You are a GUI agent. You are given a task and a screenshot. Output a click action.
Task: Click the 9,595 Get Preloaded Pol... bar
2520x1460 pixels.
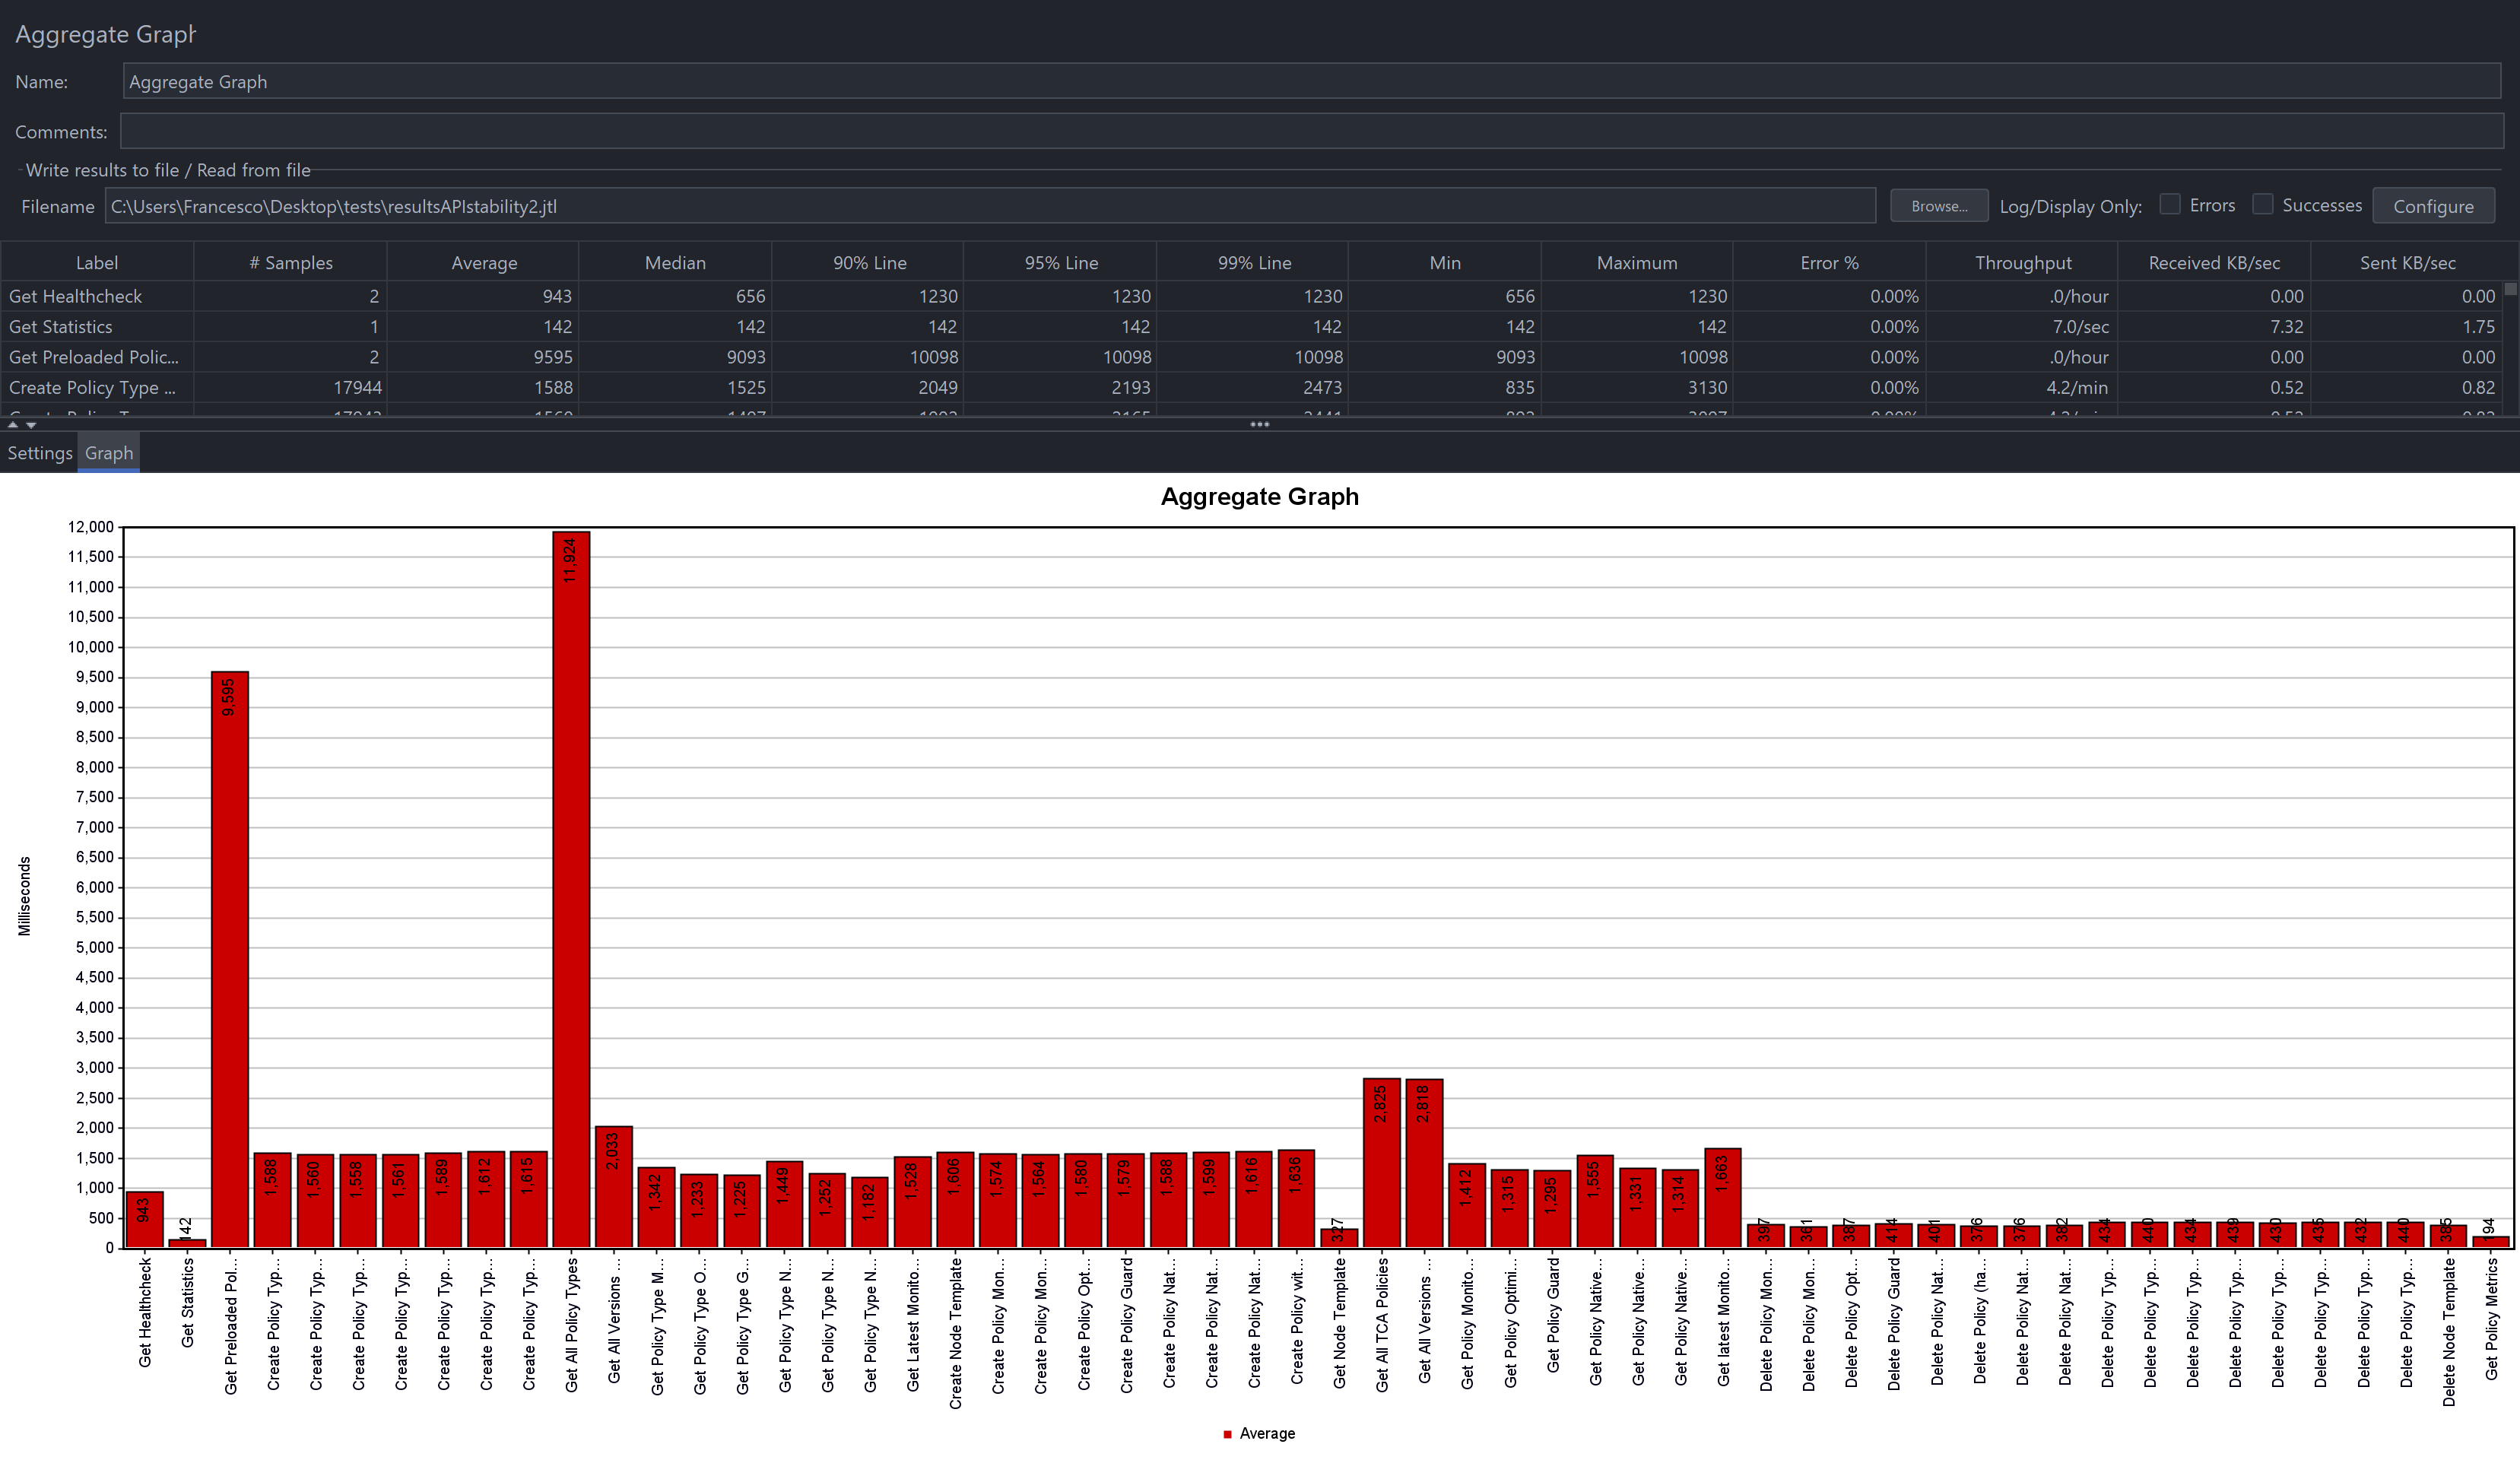click(x=230, y=959)
